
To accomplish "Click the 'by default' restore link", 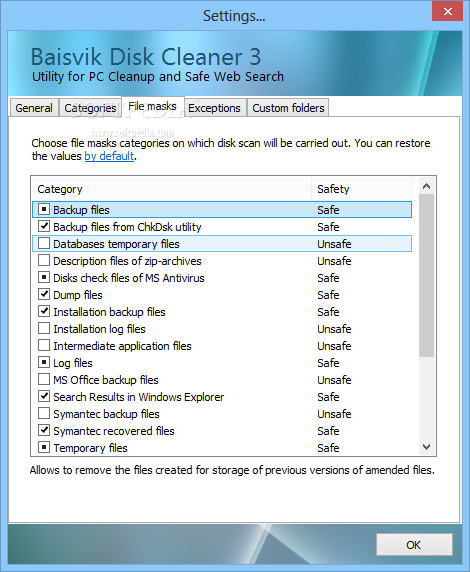I will click(x=109, y=156).
